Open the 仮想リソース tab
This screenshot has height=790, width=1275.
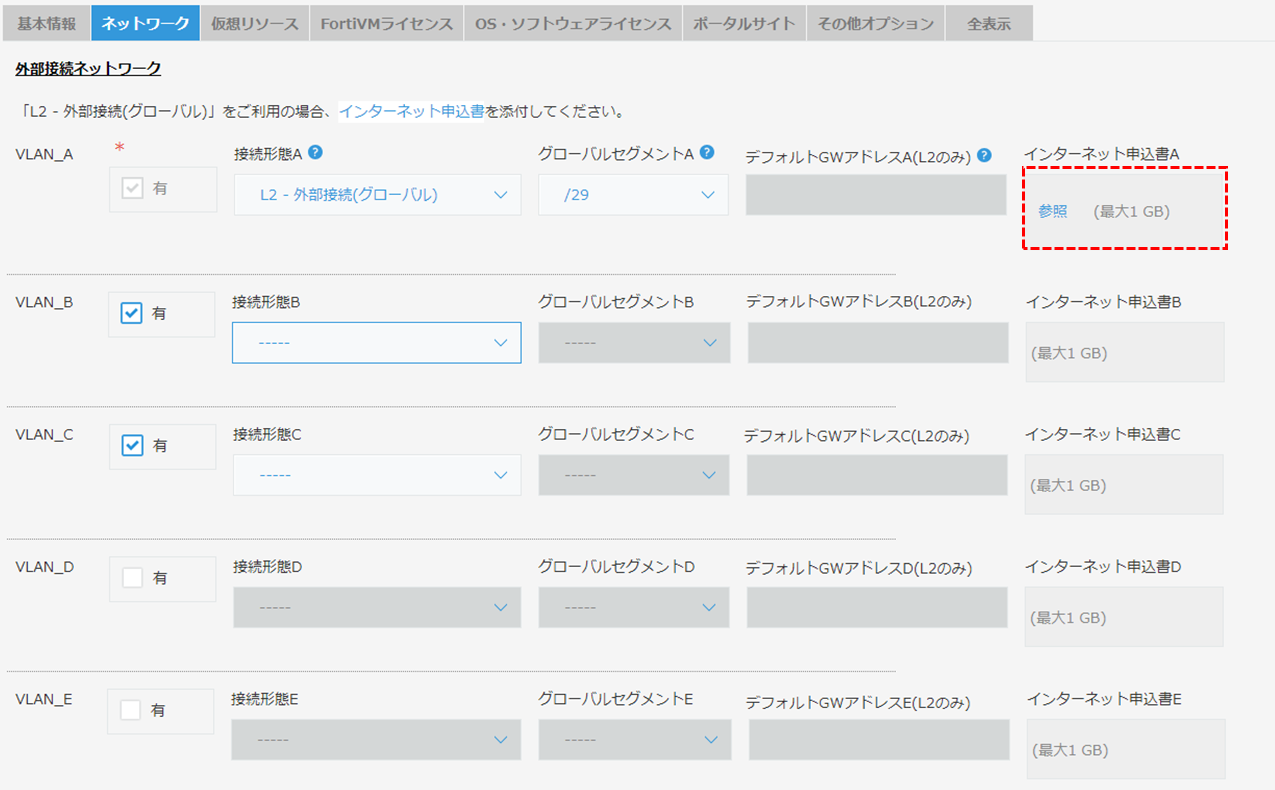(x=255, y=23)
